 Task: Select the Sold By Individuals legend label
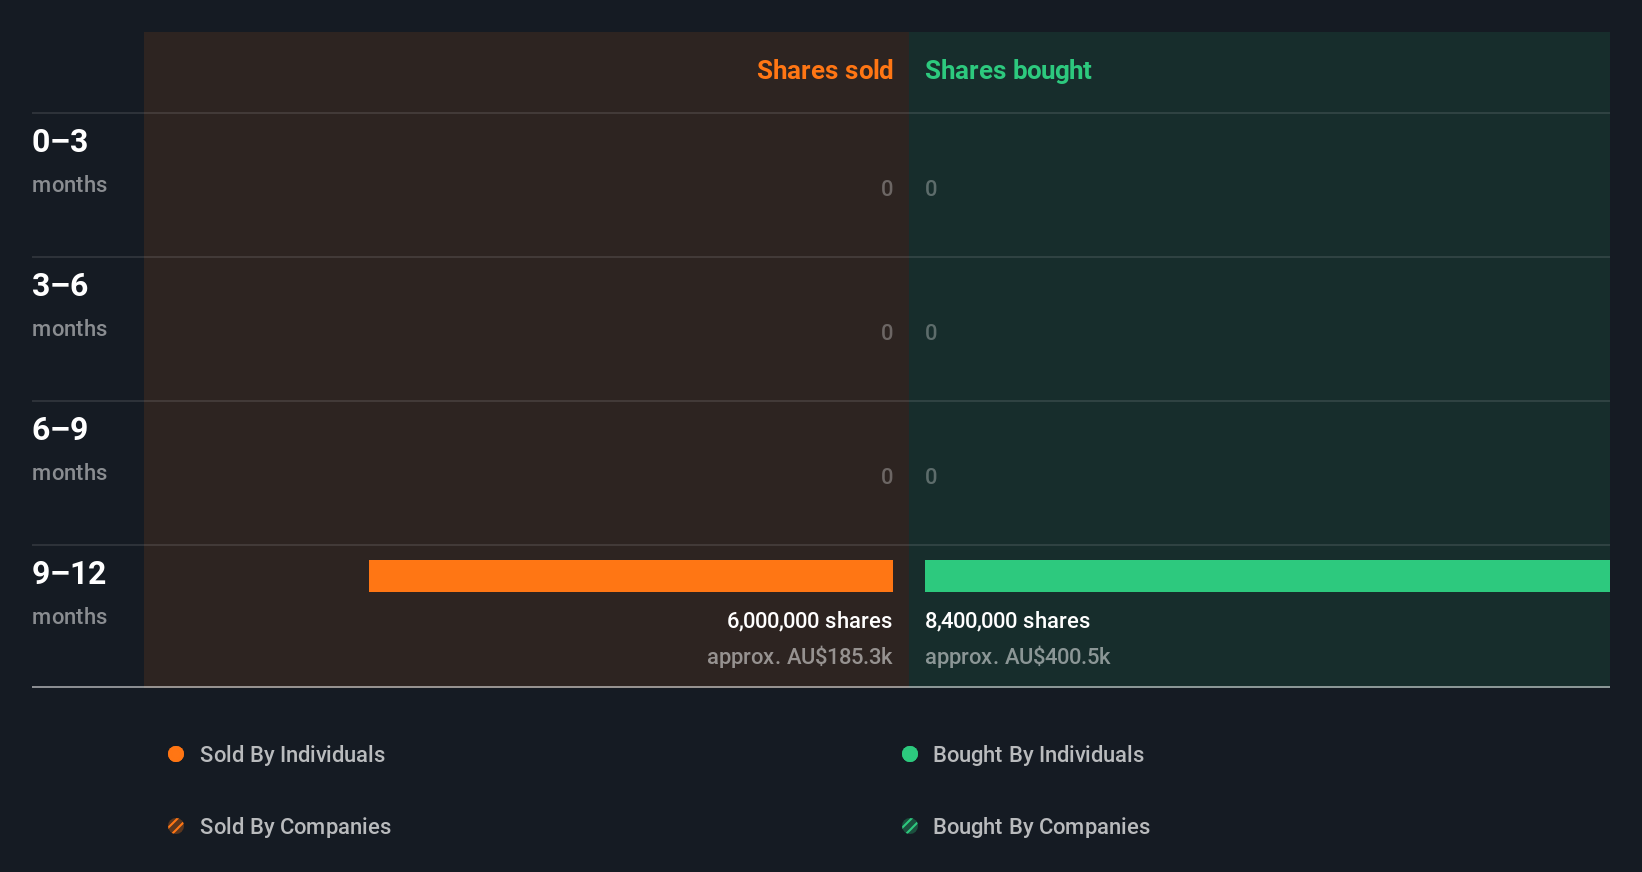click(292, 755)
